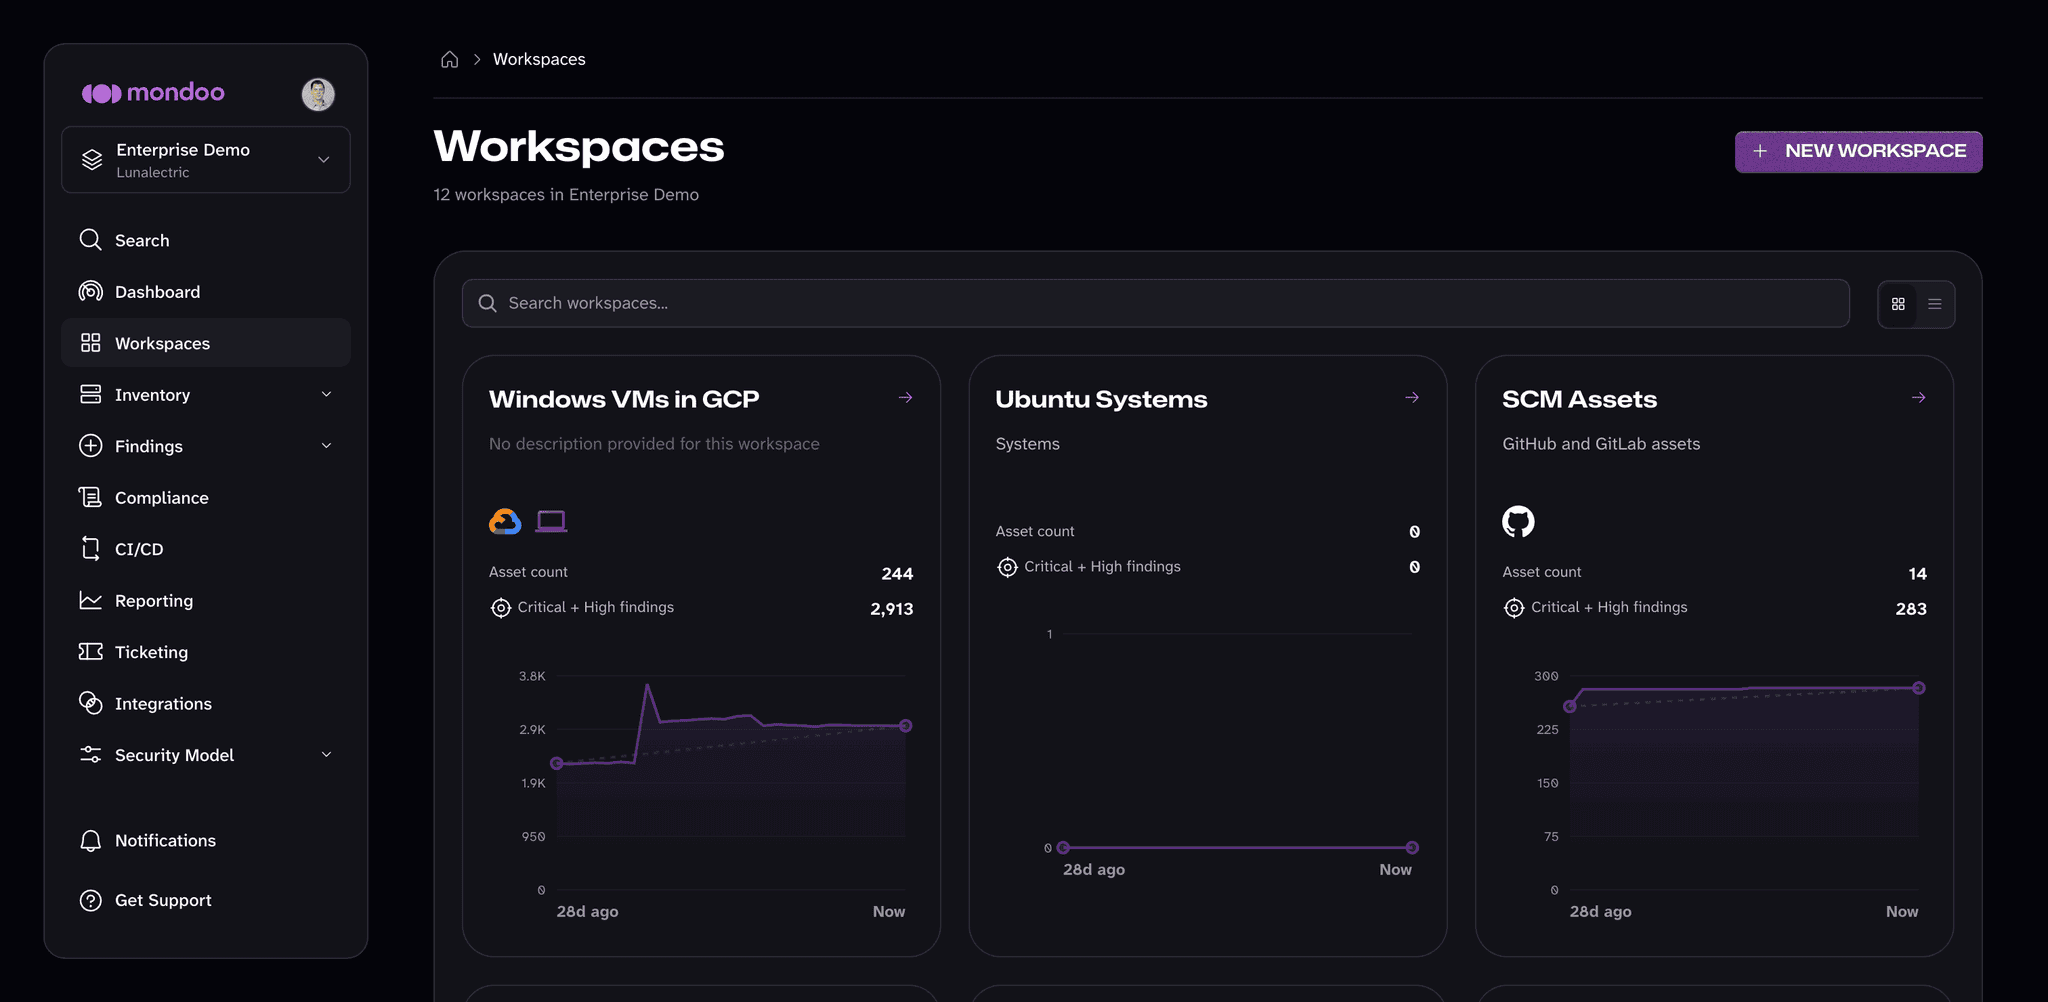Click the Notifications bell icon
Viewport: 2048px width, 1002px height.
pyautogui.click(x=90, y=840)
